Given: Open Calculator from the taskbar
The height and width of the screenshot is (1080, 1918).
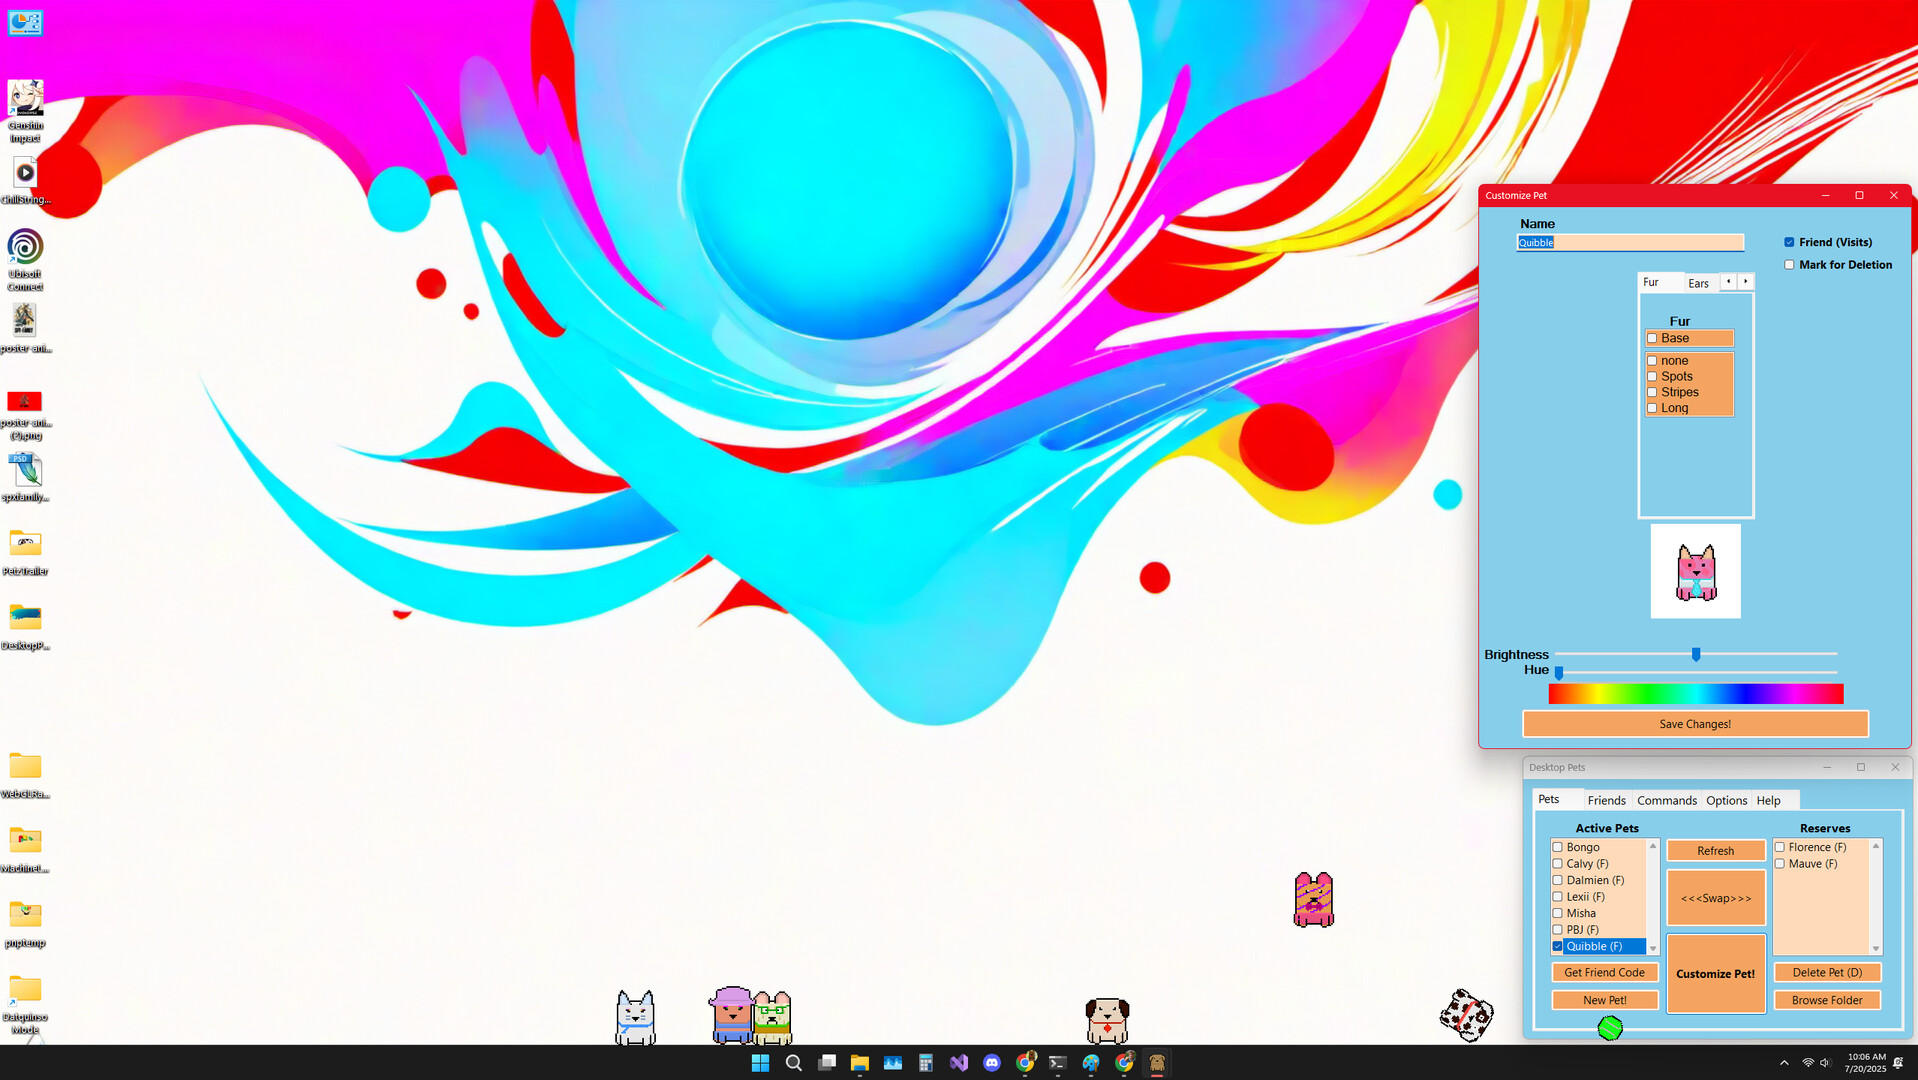Looking at the screenshot, I should pos(925,1063).
